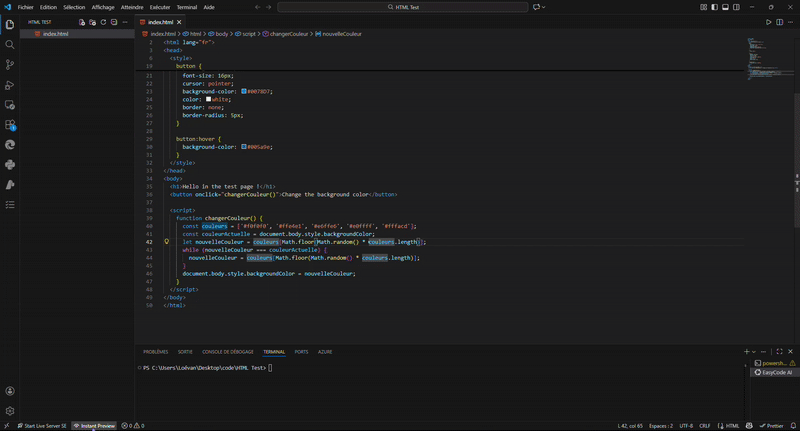Open the Python view in activity bar
Screen dimensions: 800x431
pyautogui.click(x=10, y=164)
